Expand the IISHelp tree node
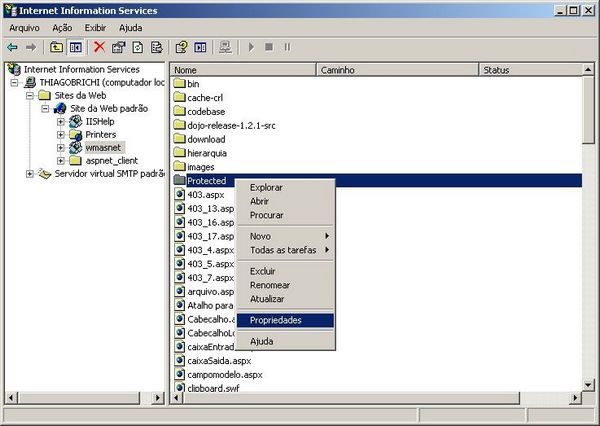 click(x=60, y=122)
